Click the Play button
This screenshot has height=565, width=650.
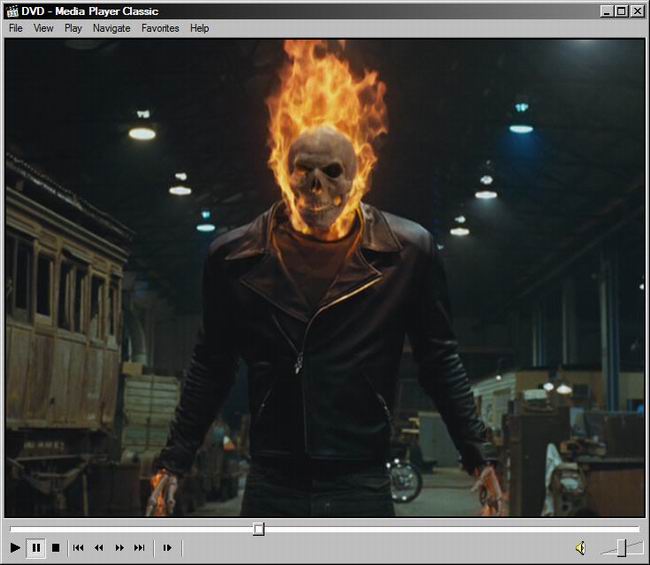pos(15,548)
